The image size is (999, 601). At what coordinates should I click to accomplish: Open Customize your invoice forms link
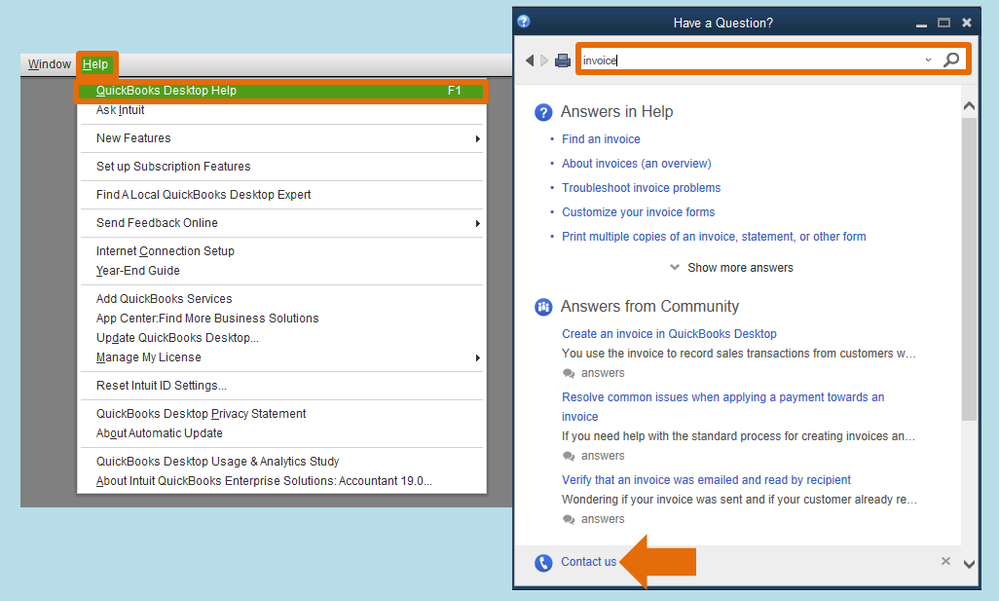click(x=638, y=212)
